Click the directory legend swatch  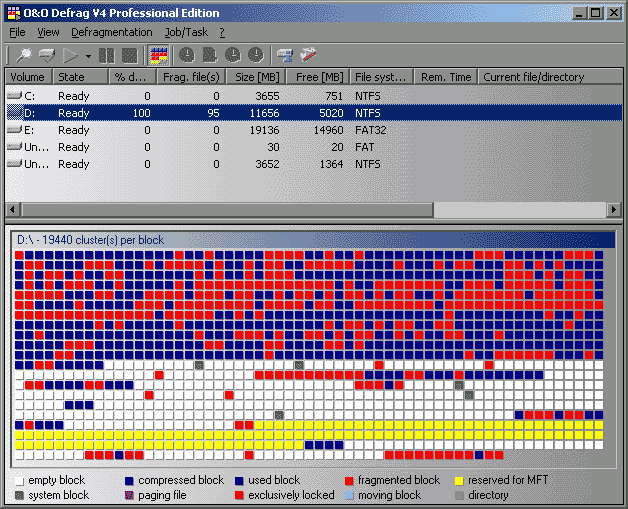459,495
